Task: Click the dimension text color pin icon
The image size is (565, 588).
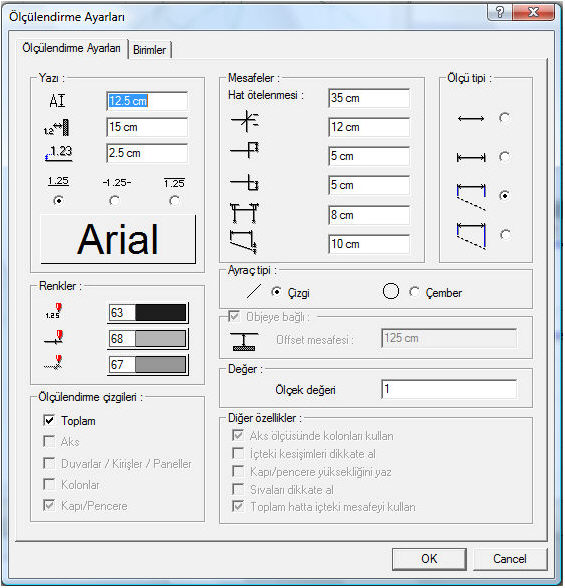Action: (54, 311)
